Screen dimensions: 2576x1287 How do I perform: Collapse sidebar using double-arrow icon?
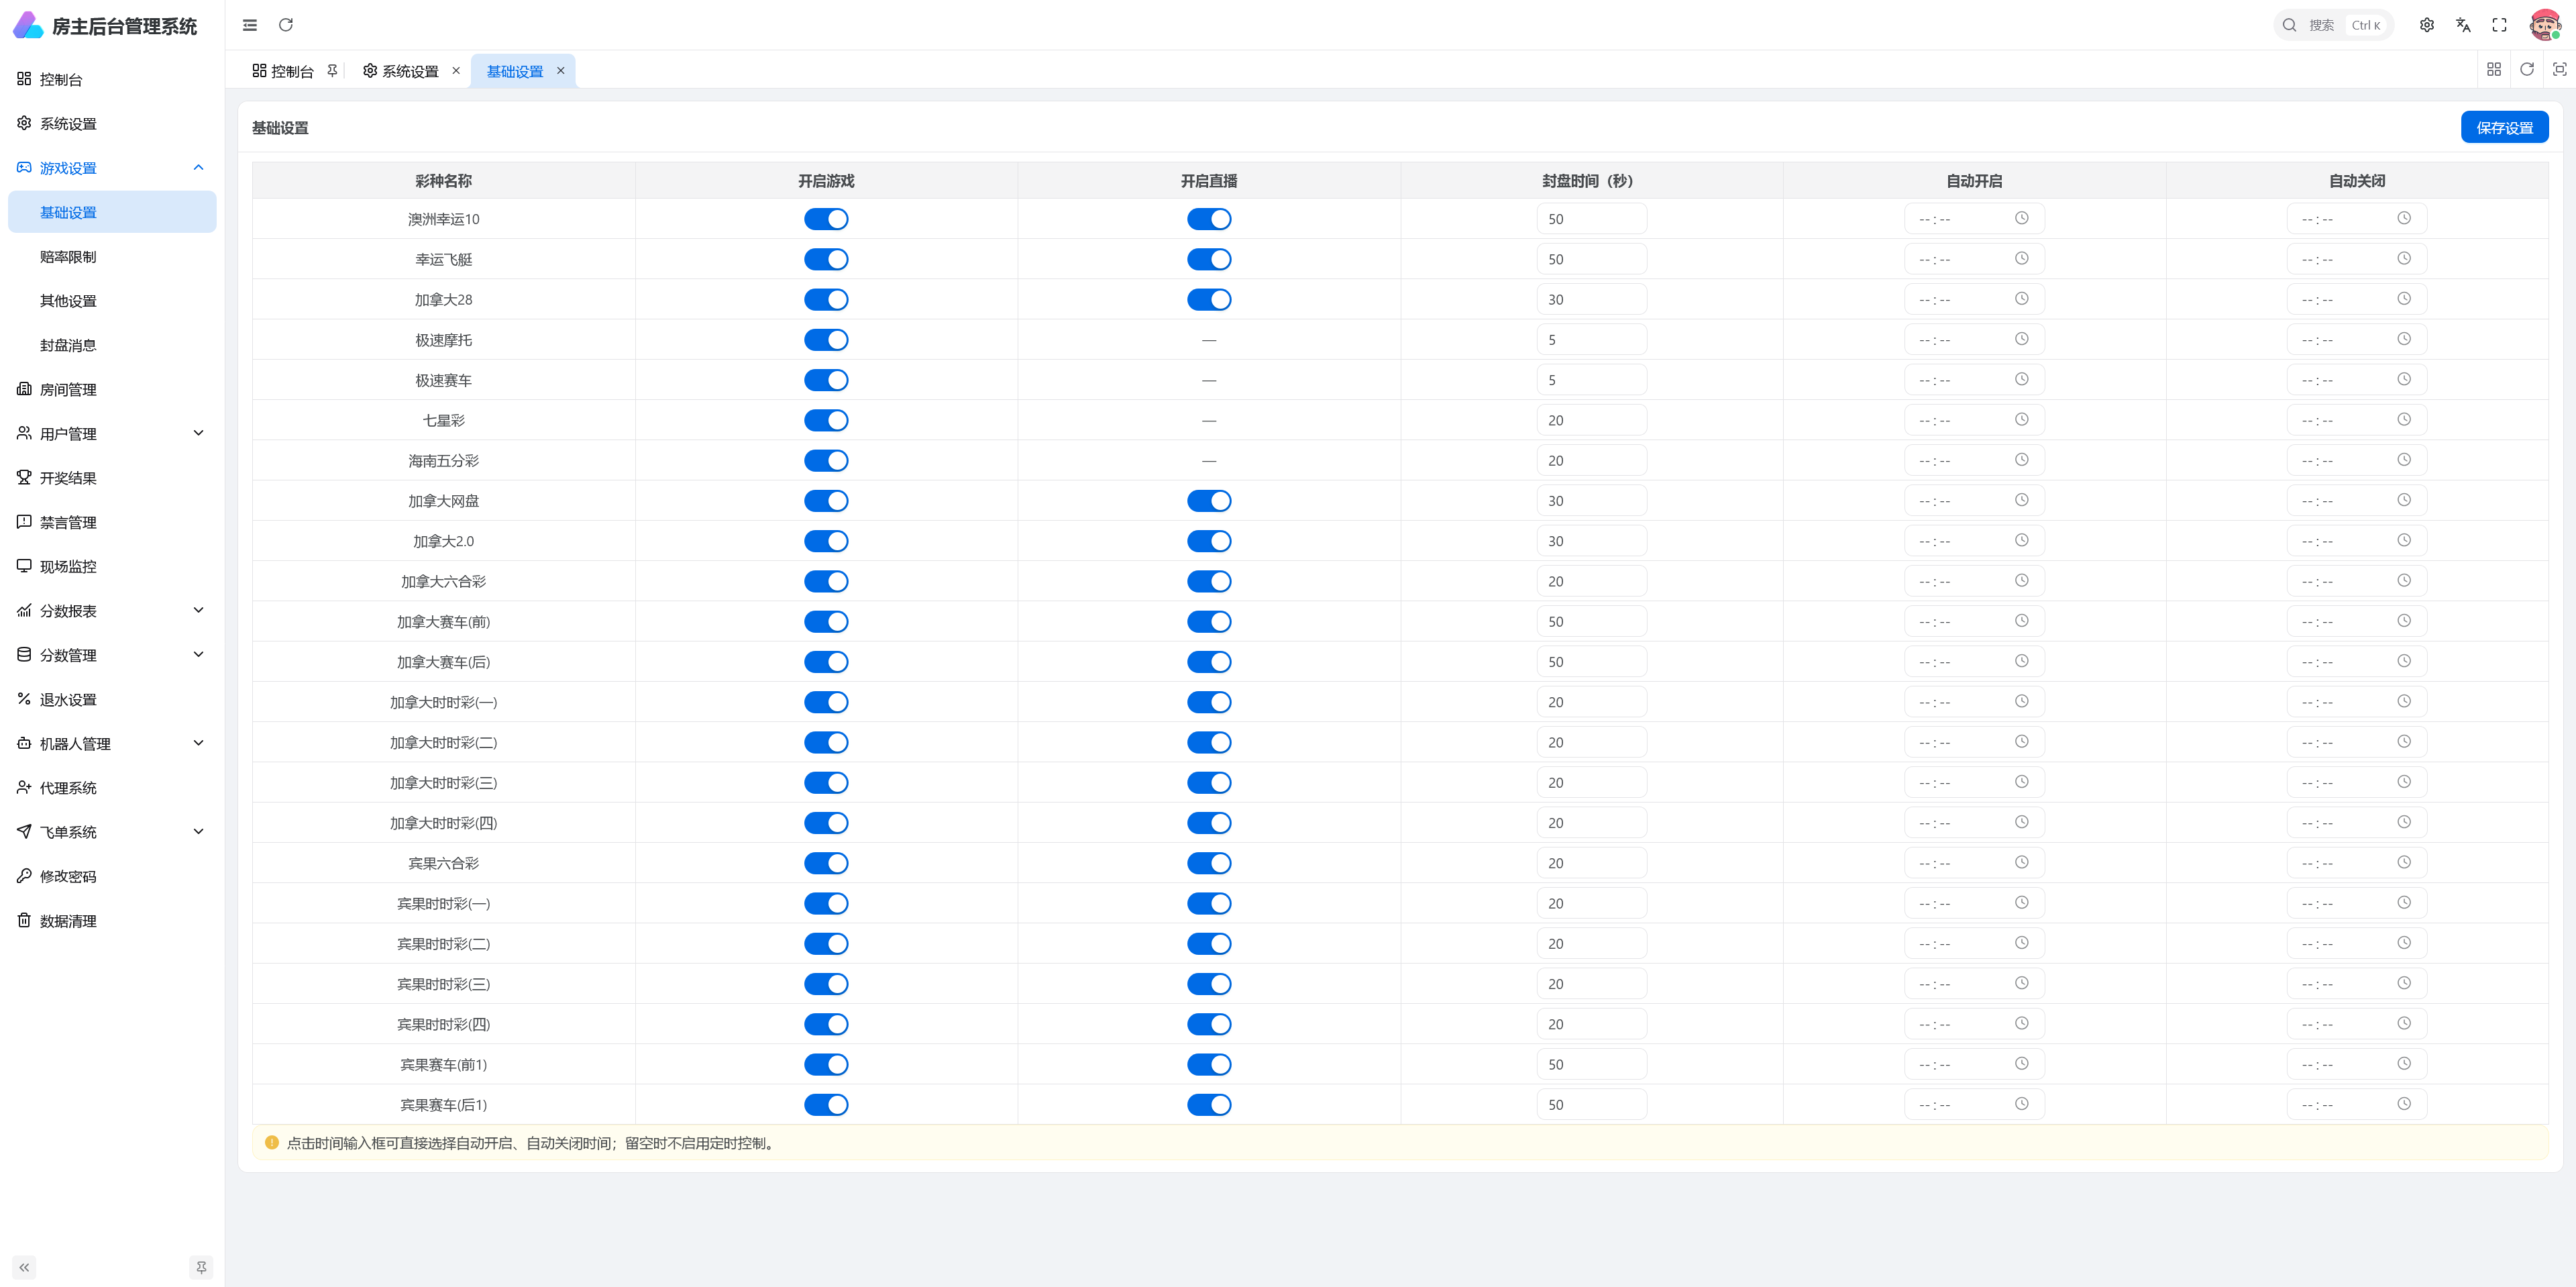point(24,1267)
